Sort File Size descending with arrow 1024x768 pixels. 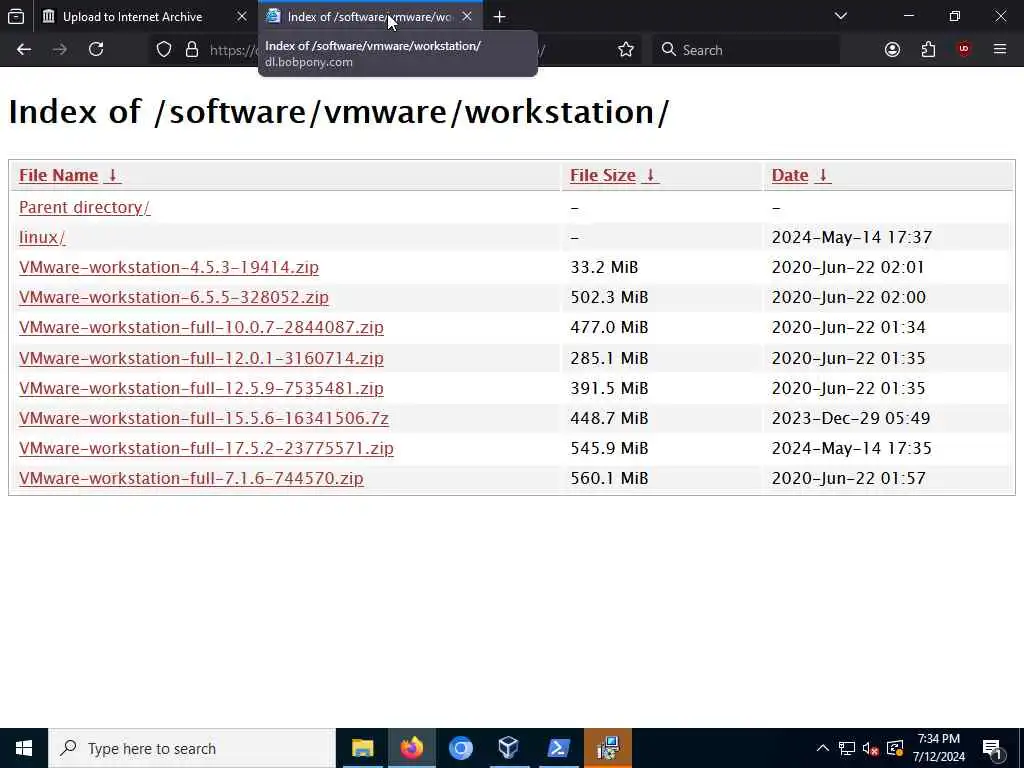650,175
